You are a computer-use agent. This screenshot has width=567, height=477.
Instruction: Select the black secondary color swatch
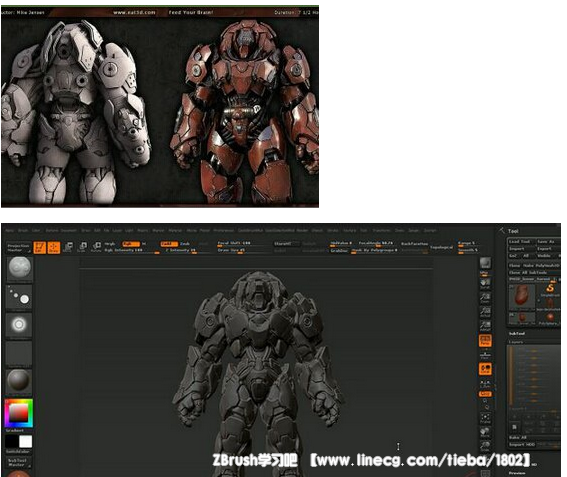pos(12,442)
